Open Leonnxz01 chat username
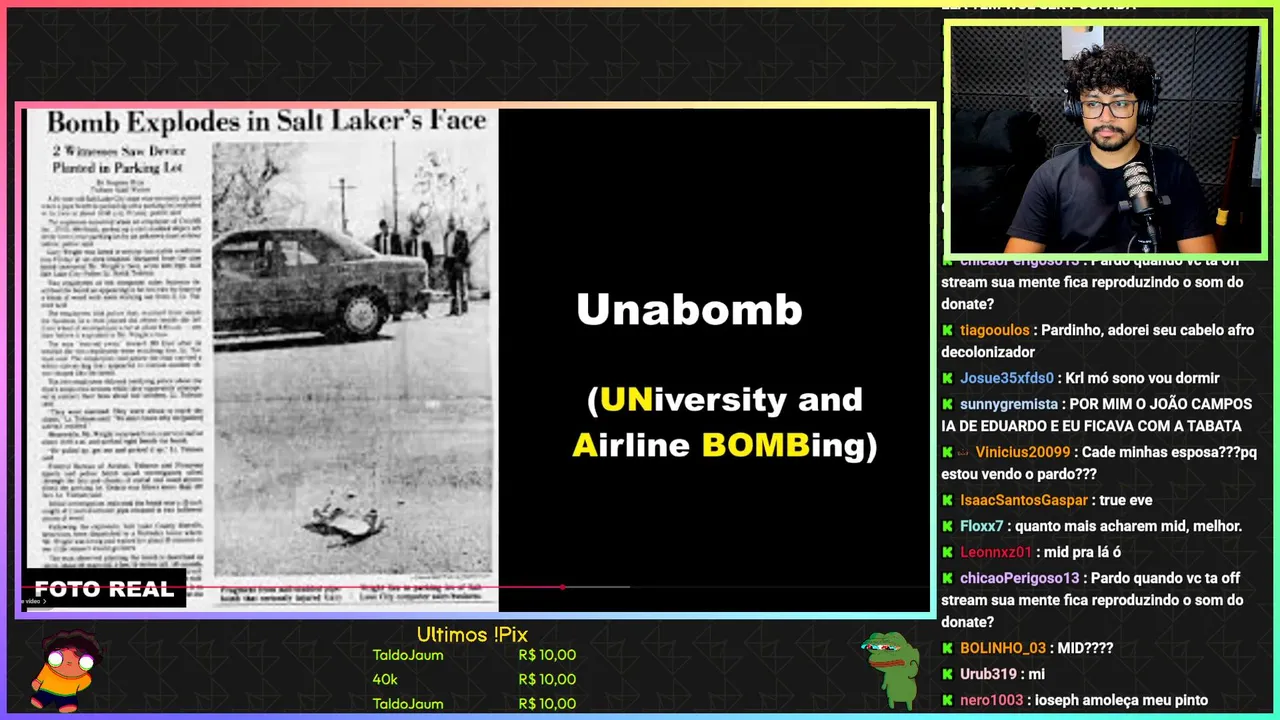Image resolution: width=1280 pixels, height=720 pixels. 996,552
